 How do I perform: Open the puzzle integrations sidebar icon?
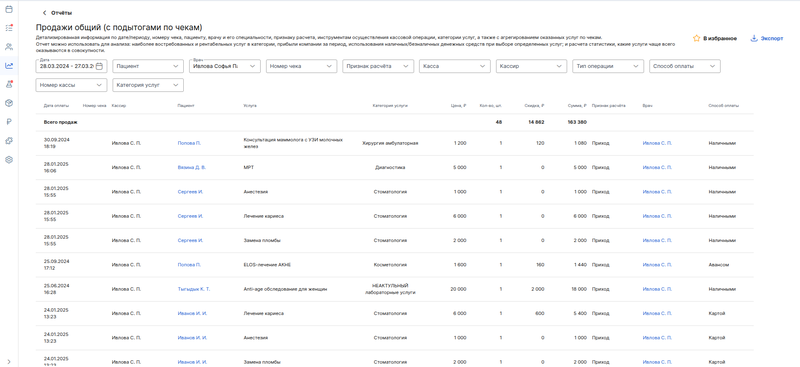pyautogui.click(x=9, y=141)
